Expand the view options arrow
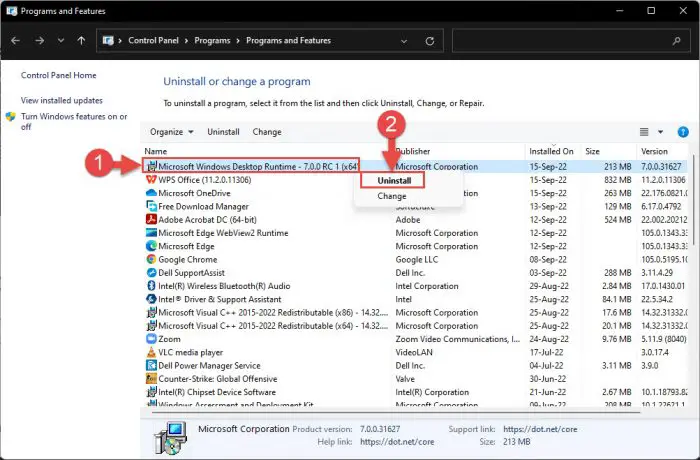700x460 pixels. 660,132
